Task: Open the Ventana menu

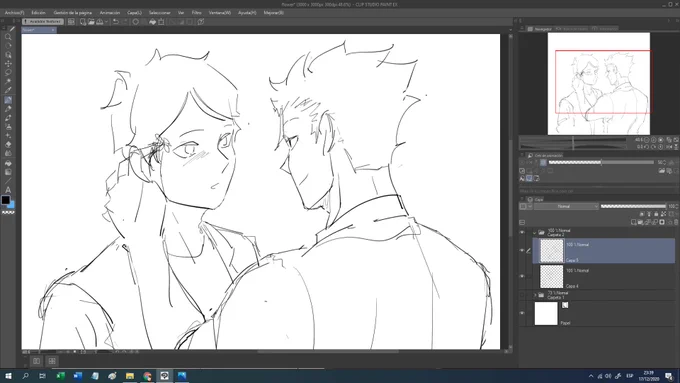Action: pos(219,13)
